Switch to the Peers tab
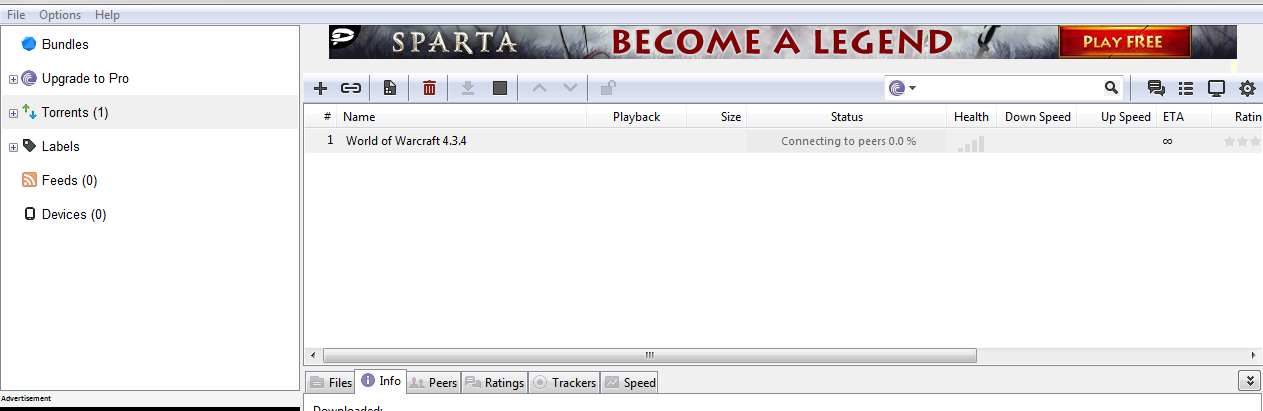The height and width of the screenshot is (411, 1263). pos(433,382)
